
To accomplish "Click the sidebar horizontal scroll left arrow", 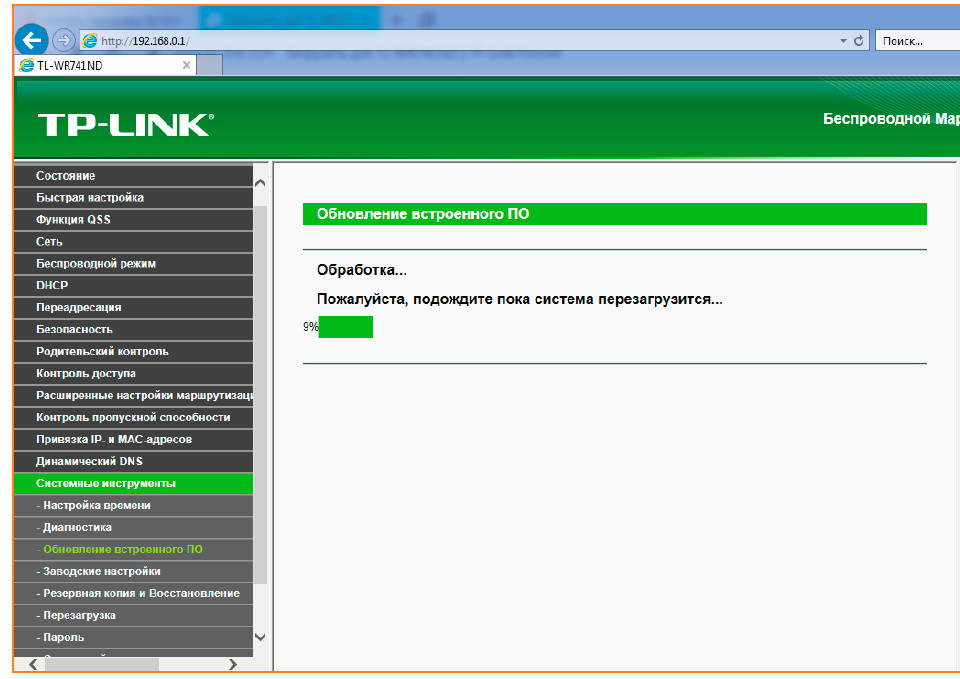I will [x=32, y=664].
